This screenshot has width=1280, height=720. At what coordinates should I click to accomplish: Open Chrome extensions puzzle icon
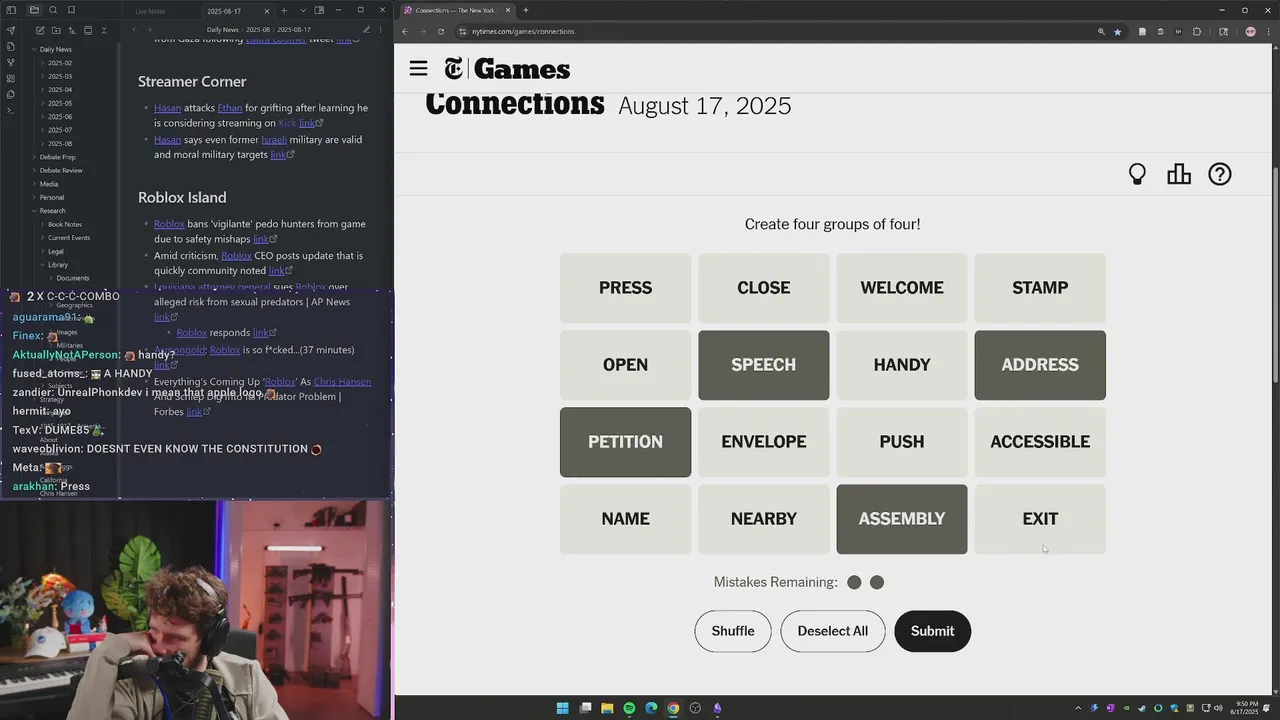pos(1197,31)
